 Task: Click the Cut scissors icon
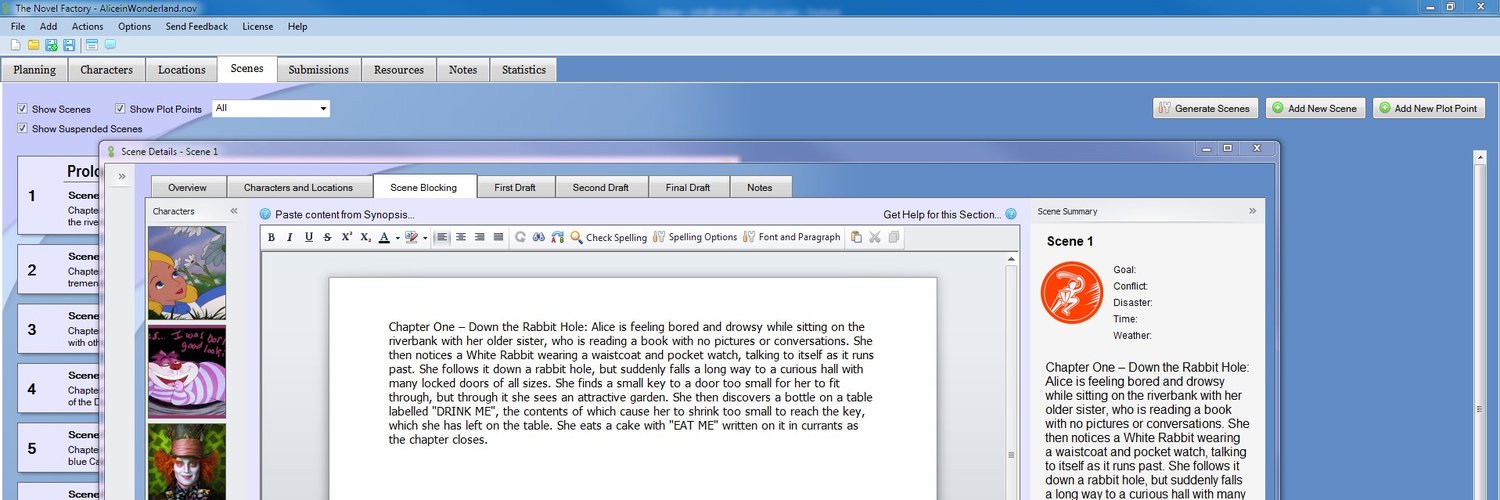coord(875,237)
